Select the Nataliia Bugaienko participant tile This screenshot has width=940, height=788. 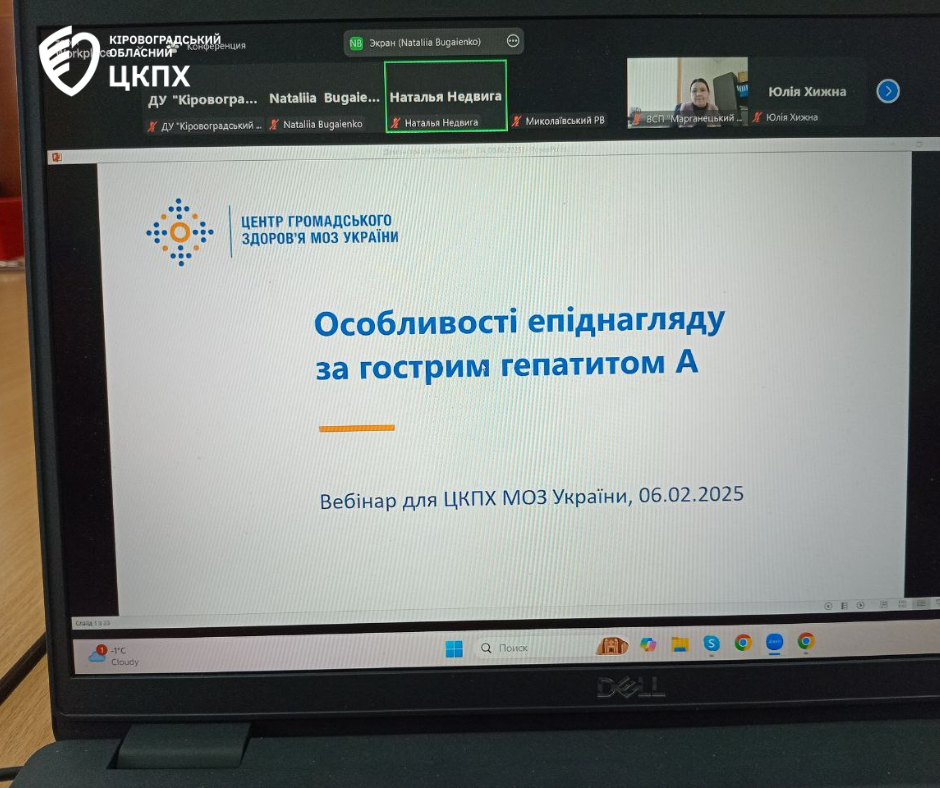(324, 99)
